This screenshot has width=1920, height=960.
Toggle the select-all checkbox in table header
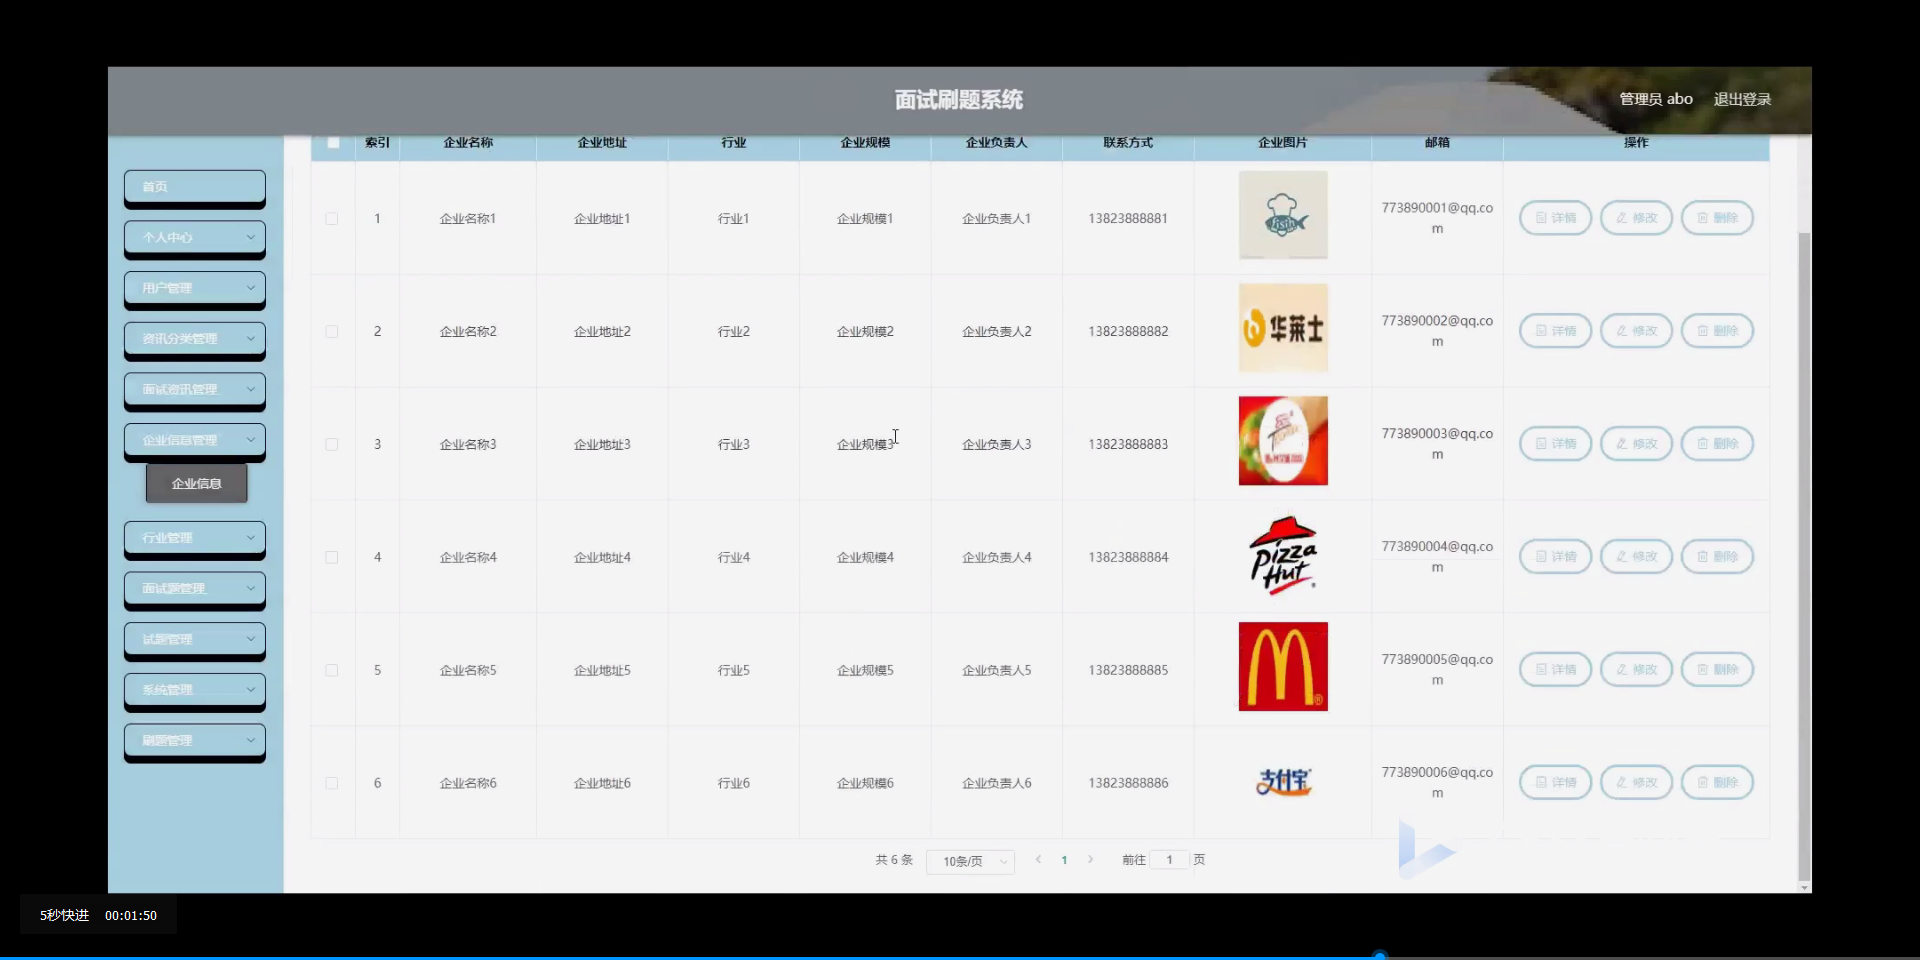333,143
